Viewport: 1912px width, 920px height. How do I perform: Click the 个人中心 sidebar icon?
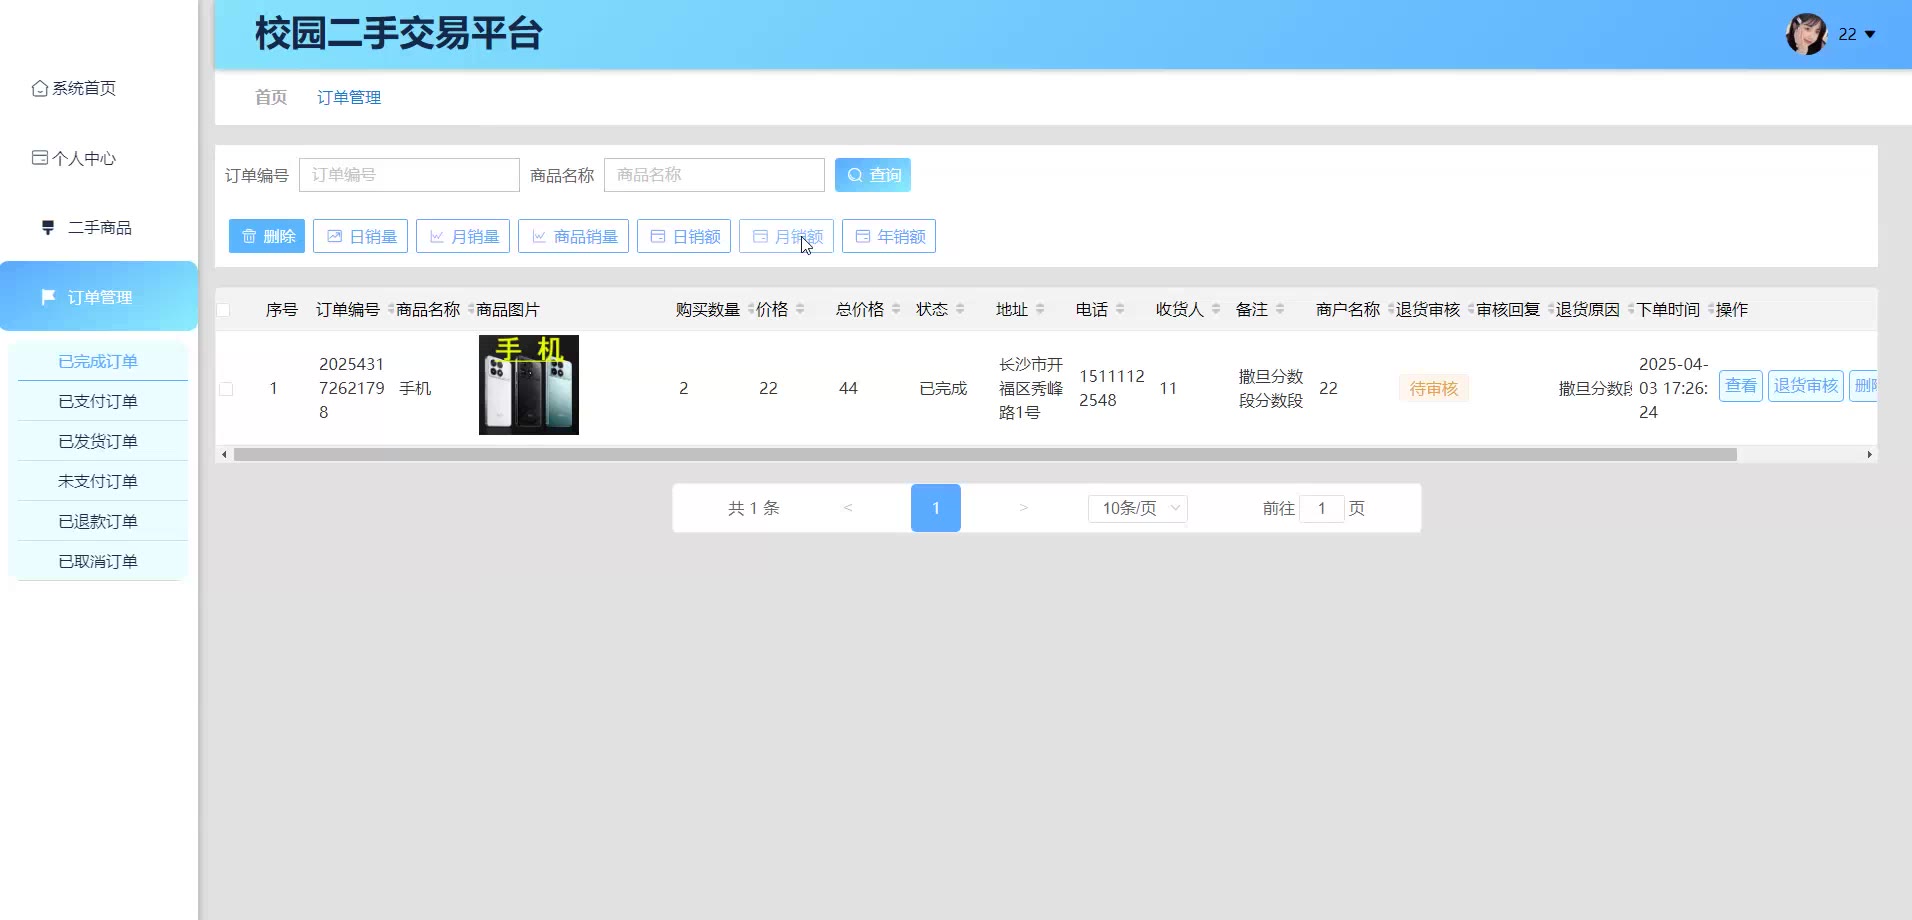pos(40,158)
